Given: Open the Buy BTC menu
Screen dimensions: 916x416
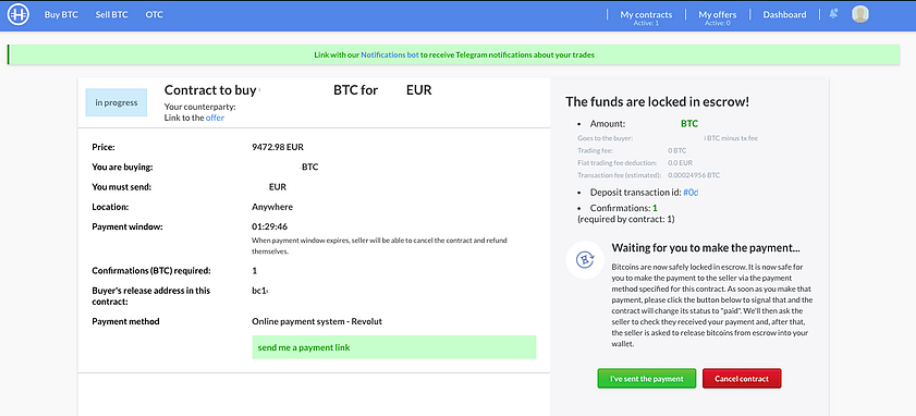Looking at the screenshot, I should pos(61,15).
